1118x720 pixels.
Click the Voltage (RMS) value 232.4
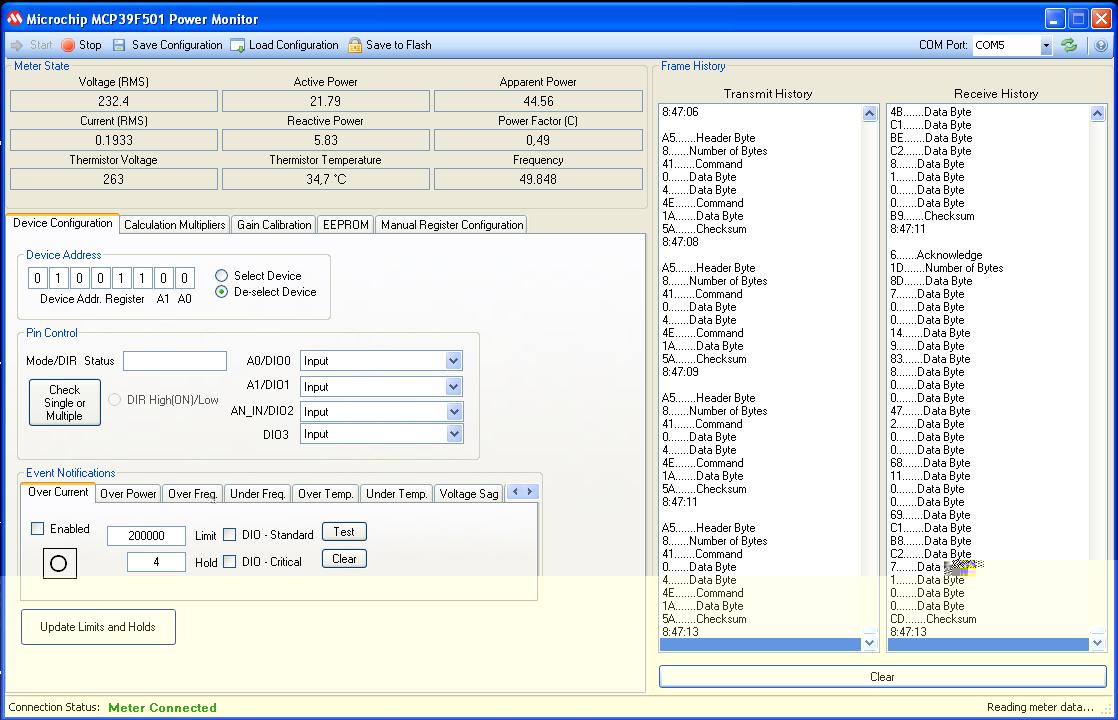113,101
